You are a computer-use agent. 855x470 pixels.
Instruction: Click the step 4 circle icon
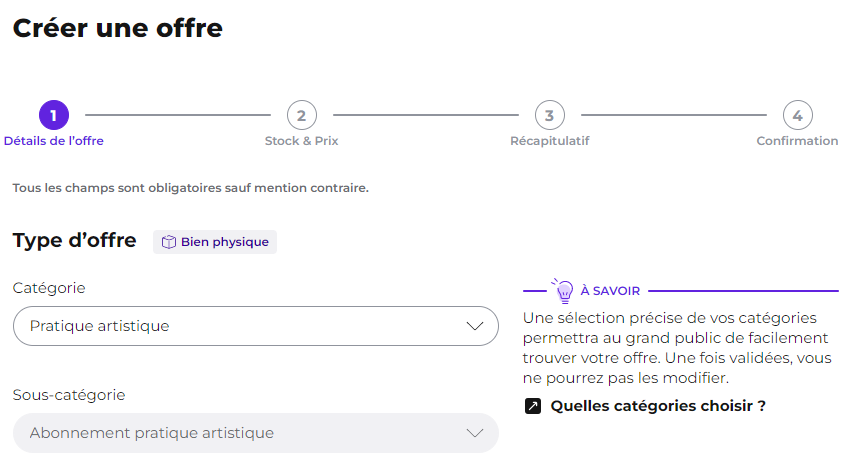[798, 115]
